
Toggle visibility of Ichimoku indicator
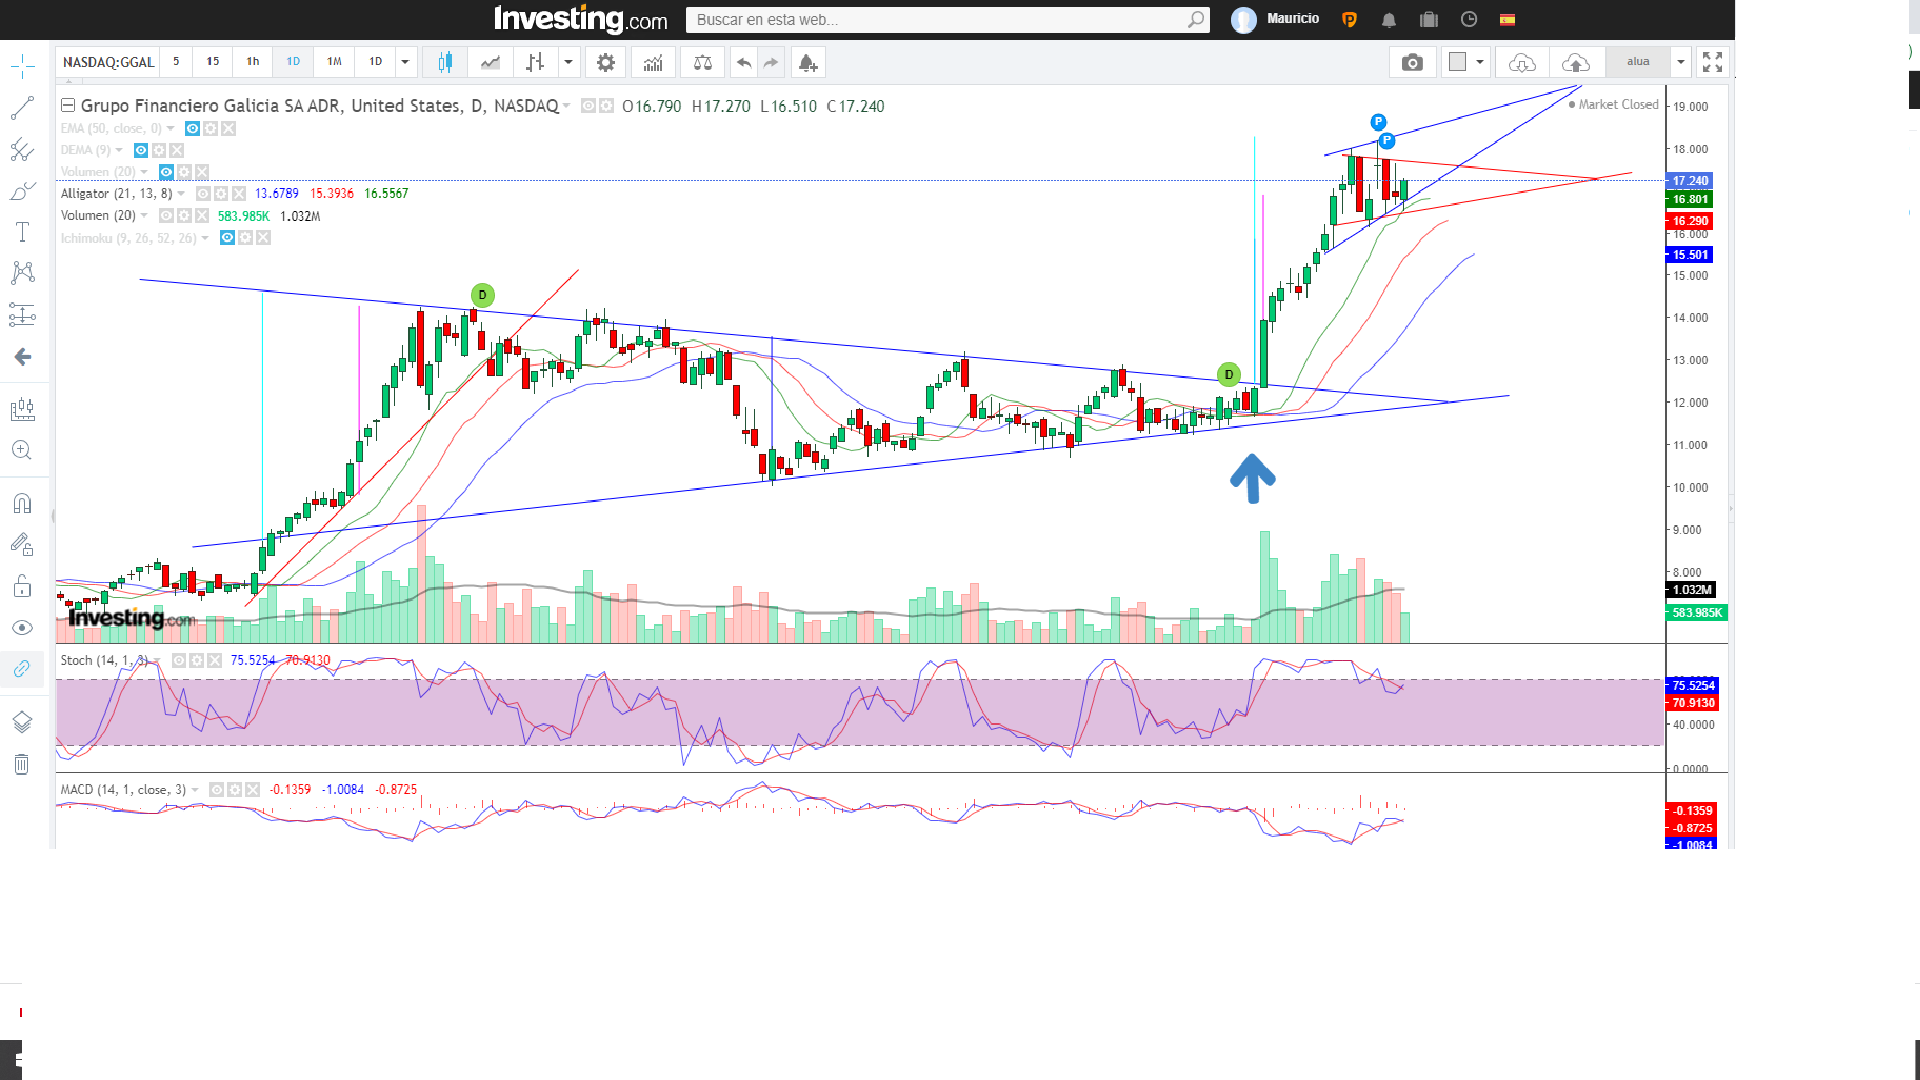click(227, 238)
